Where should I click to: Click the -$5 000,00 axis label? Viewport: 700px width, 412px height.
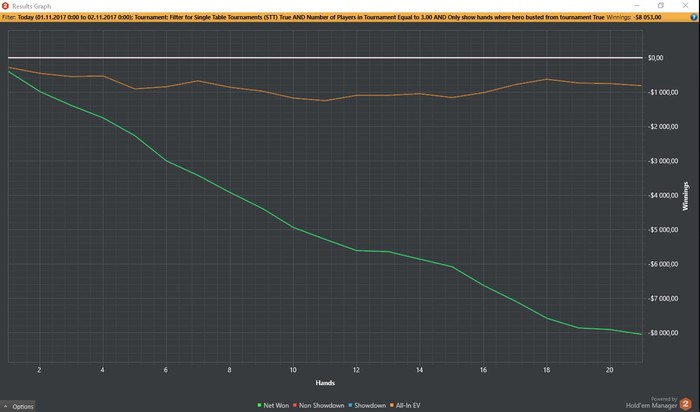663,229
